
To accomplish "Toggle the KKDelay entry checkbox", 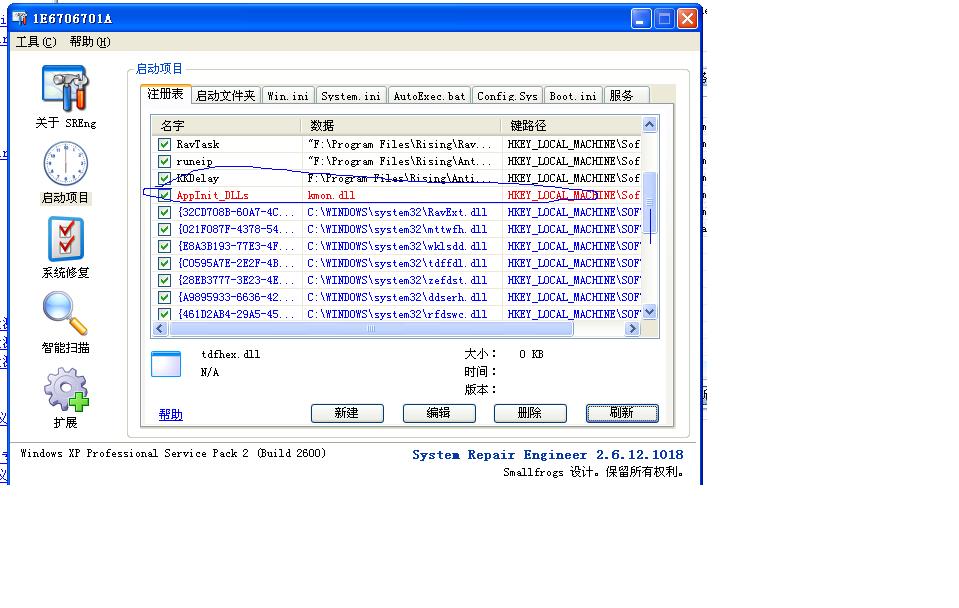I will point(164,179).
